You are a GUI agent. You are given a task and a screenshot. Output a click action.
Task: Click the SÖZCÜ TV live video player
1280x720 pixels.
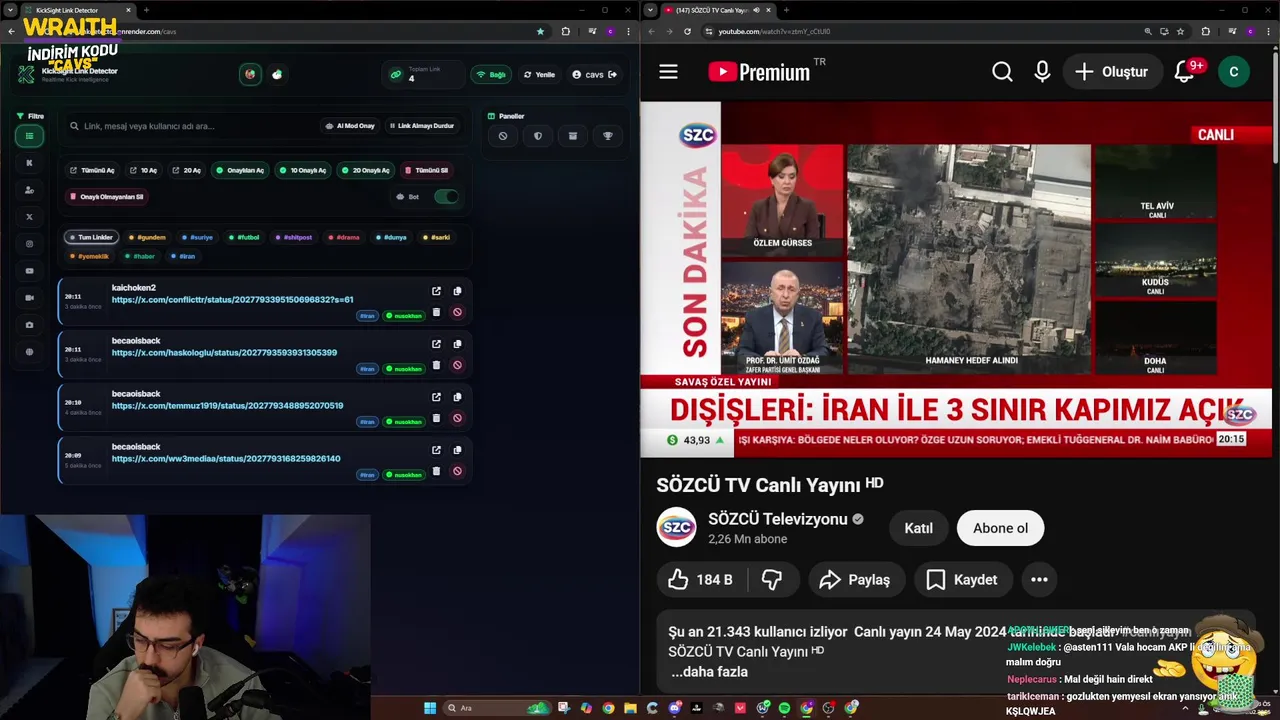[x=956, y=279]
